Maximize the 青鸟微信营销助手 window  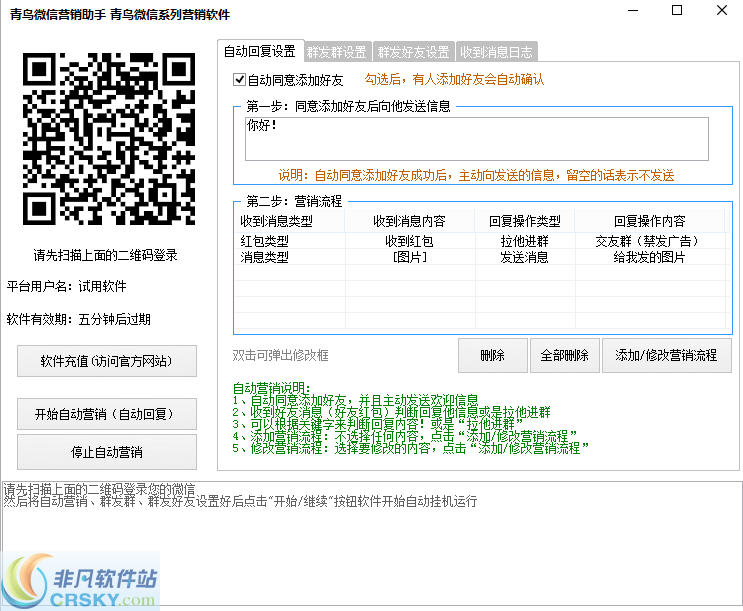[677, 10]
